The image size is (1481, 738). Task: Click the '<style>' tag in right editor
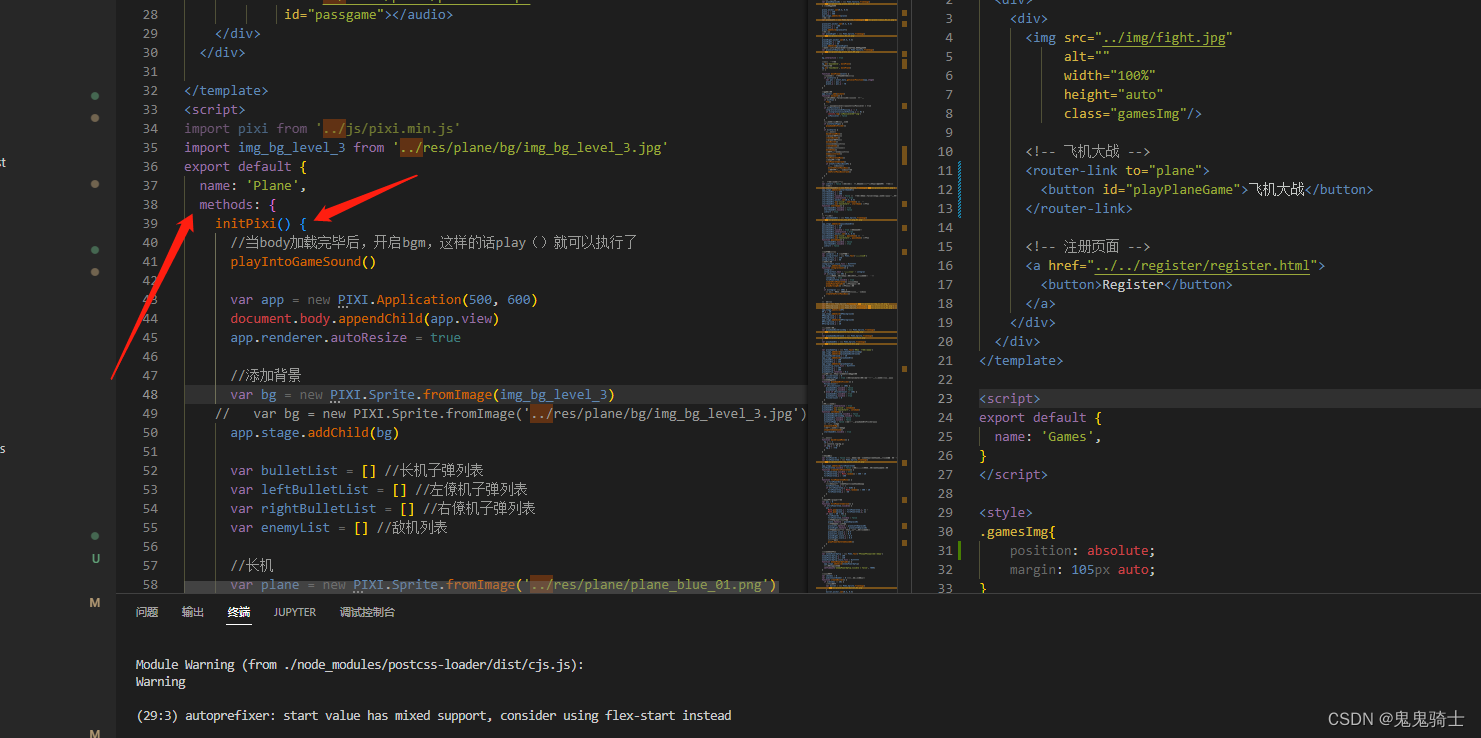coord(1006,512)
